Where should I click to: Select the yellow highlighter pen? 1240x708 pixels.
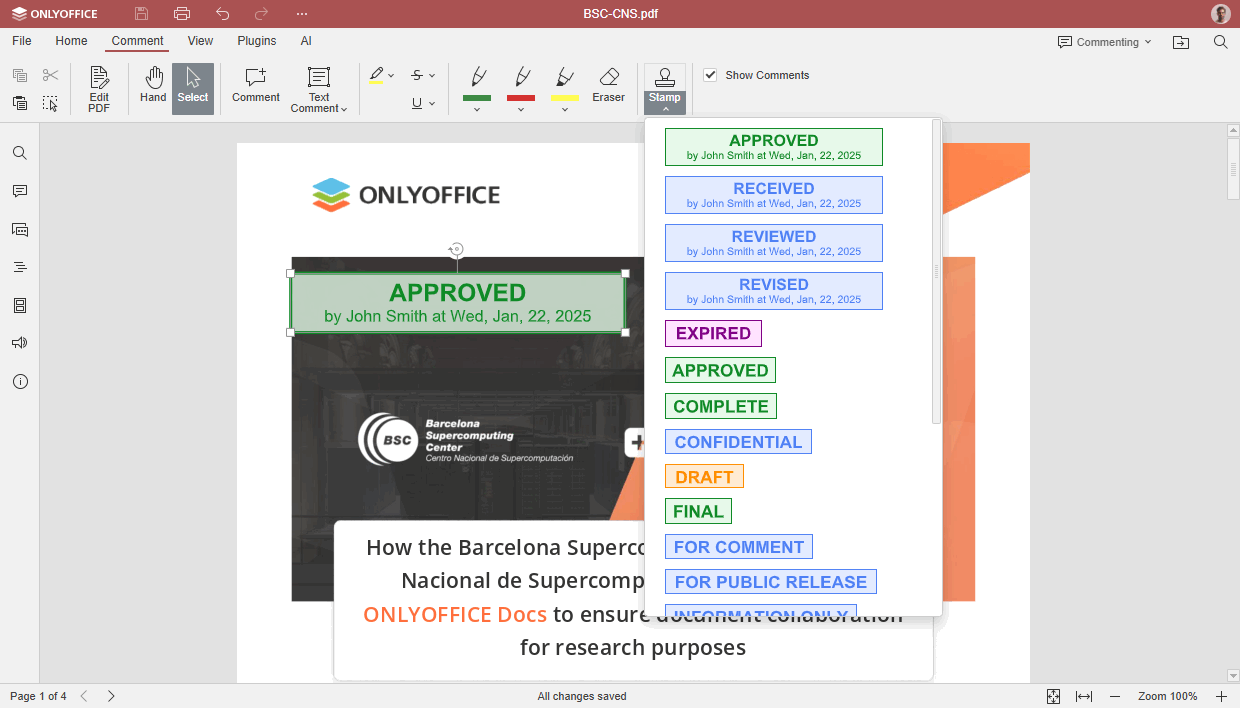click(x=565, y=80)
